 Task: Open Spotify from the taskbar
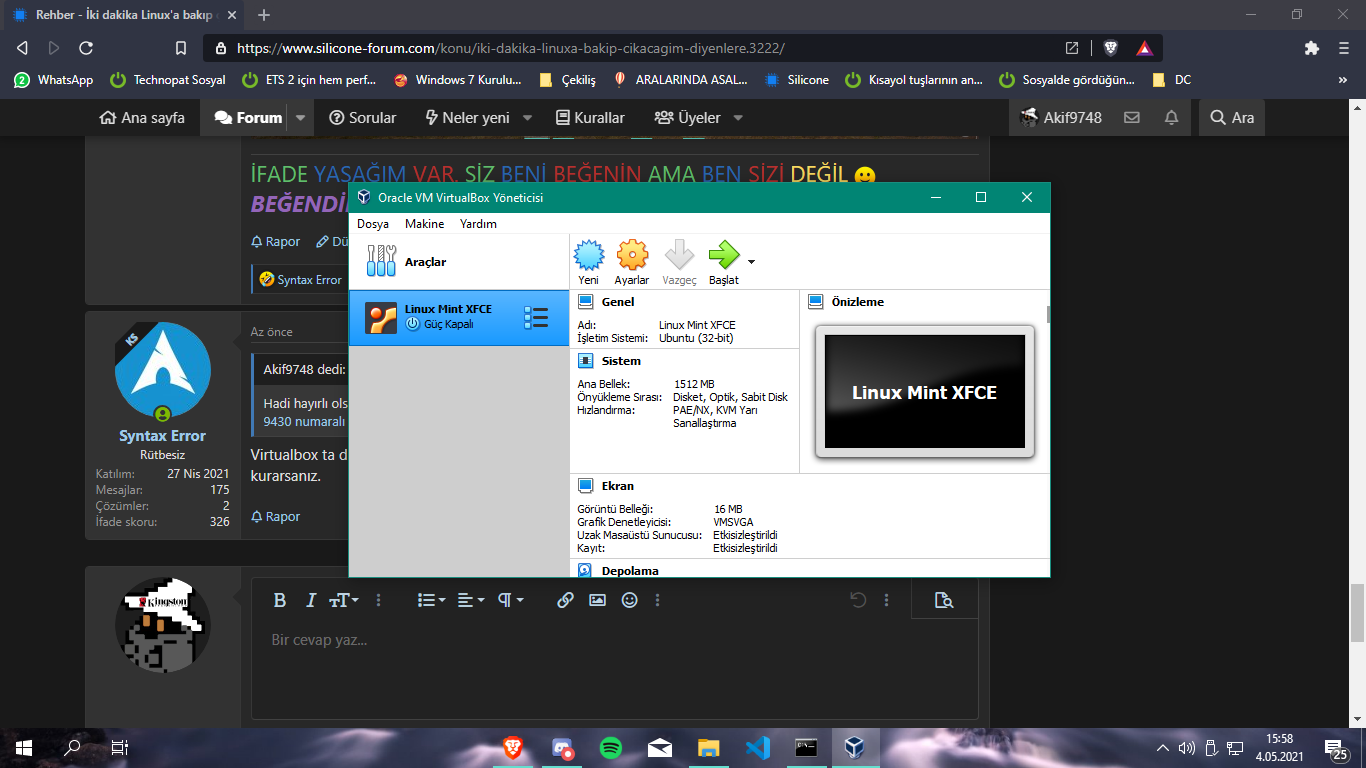(x=611, y=747)
